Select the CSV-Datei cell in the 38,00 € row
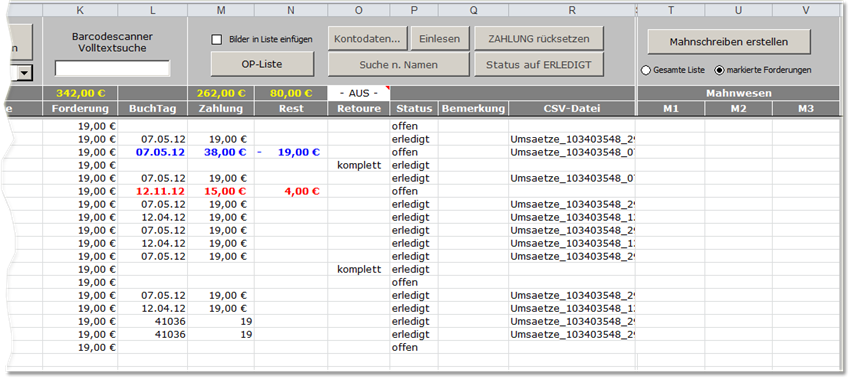 [x=572, y=152]
